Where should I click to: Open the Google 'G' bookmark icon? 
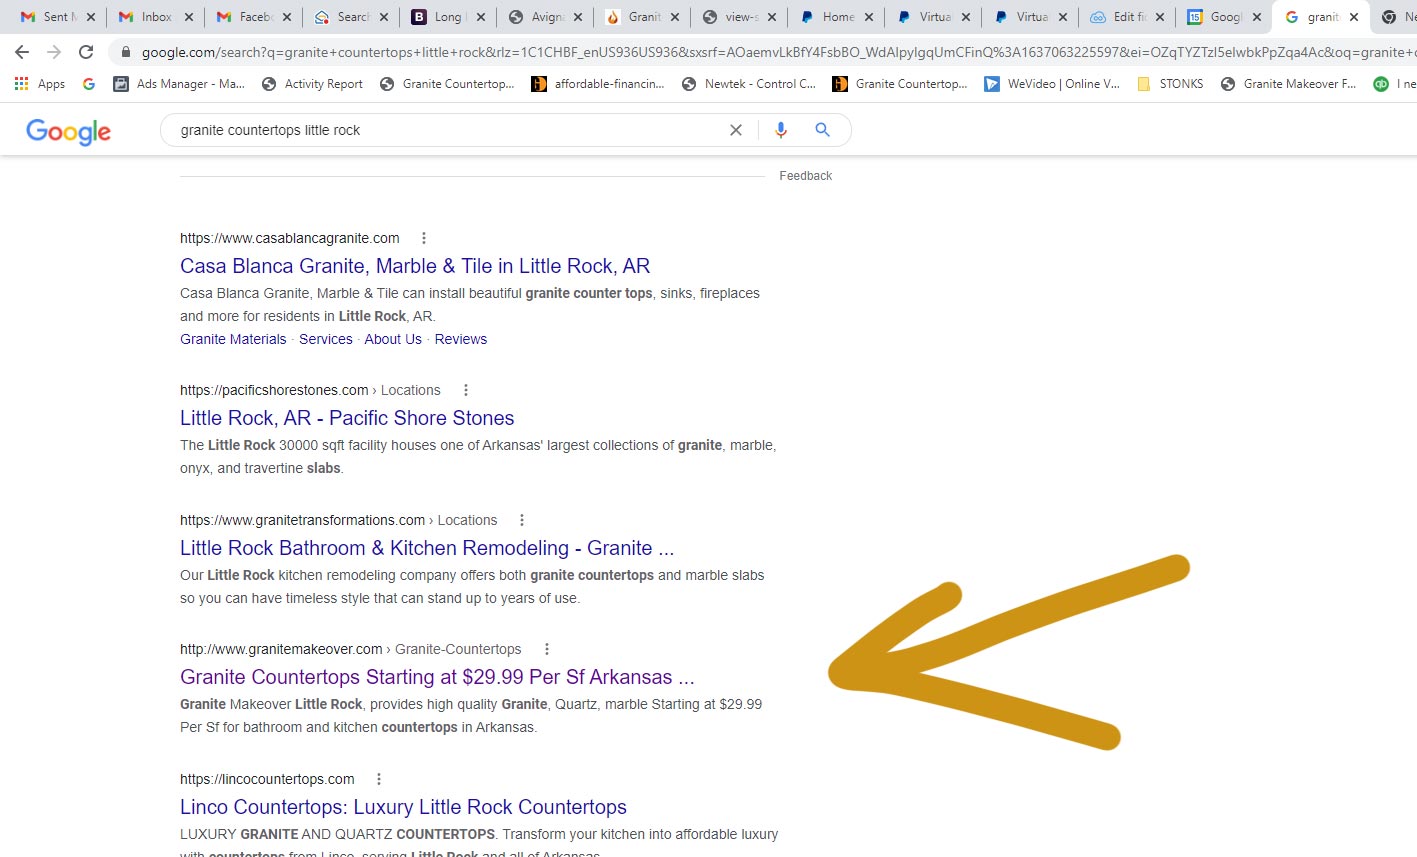tap(89, 84)
